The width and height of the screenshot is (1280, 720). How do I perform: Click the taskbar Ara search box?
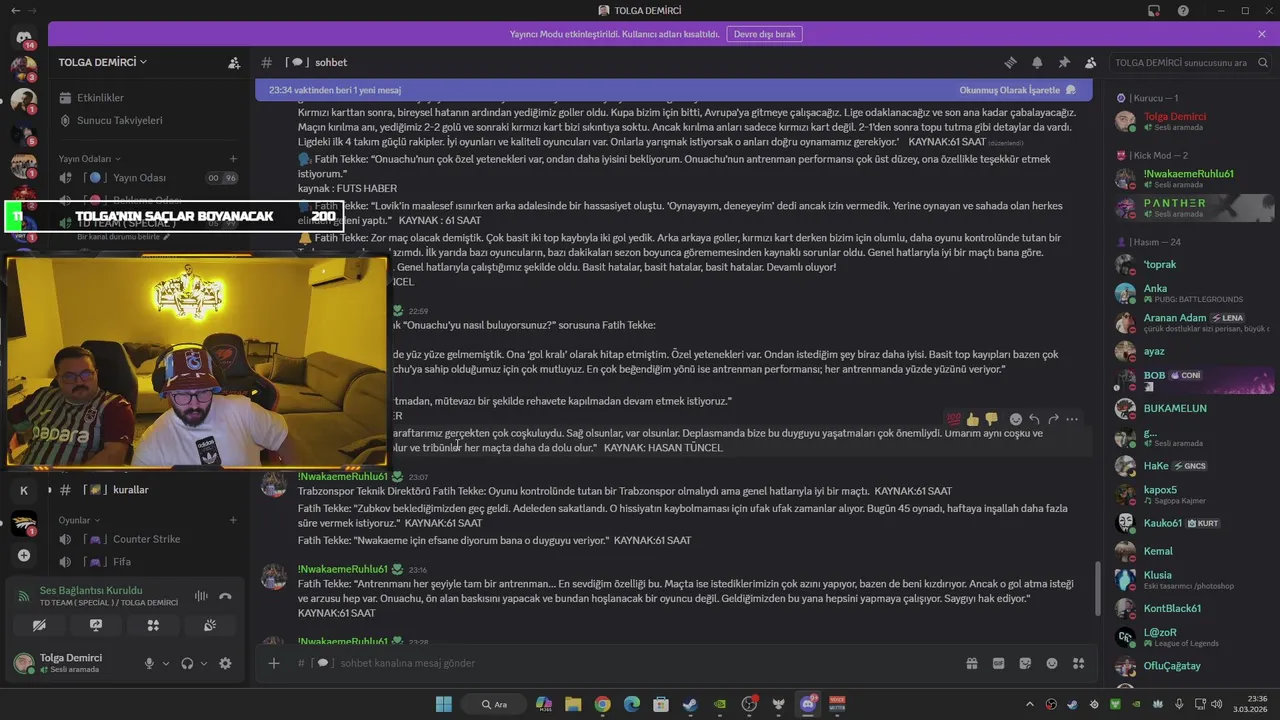coord(495,704)
